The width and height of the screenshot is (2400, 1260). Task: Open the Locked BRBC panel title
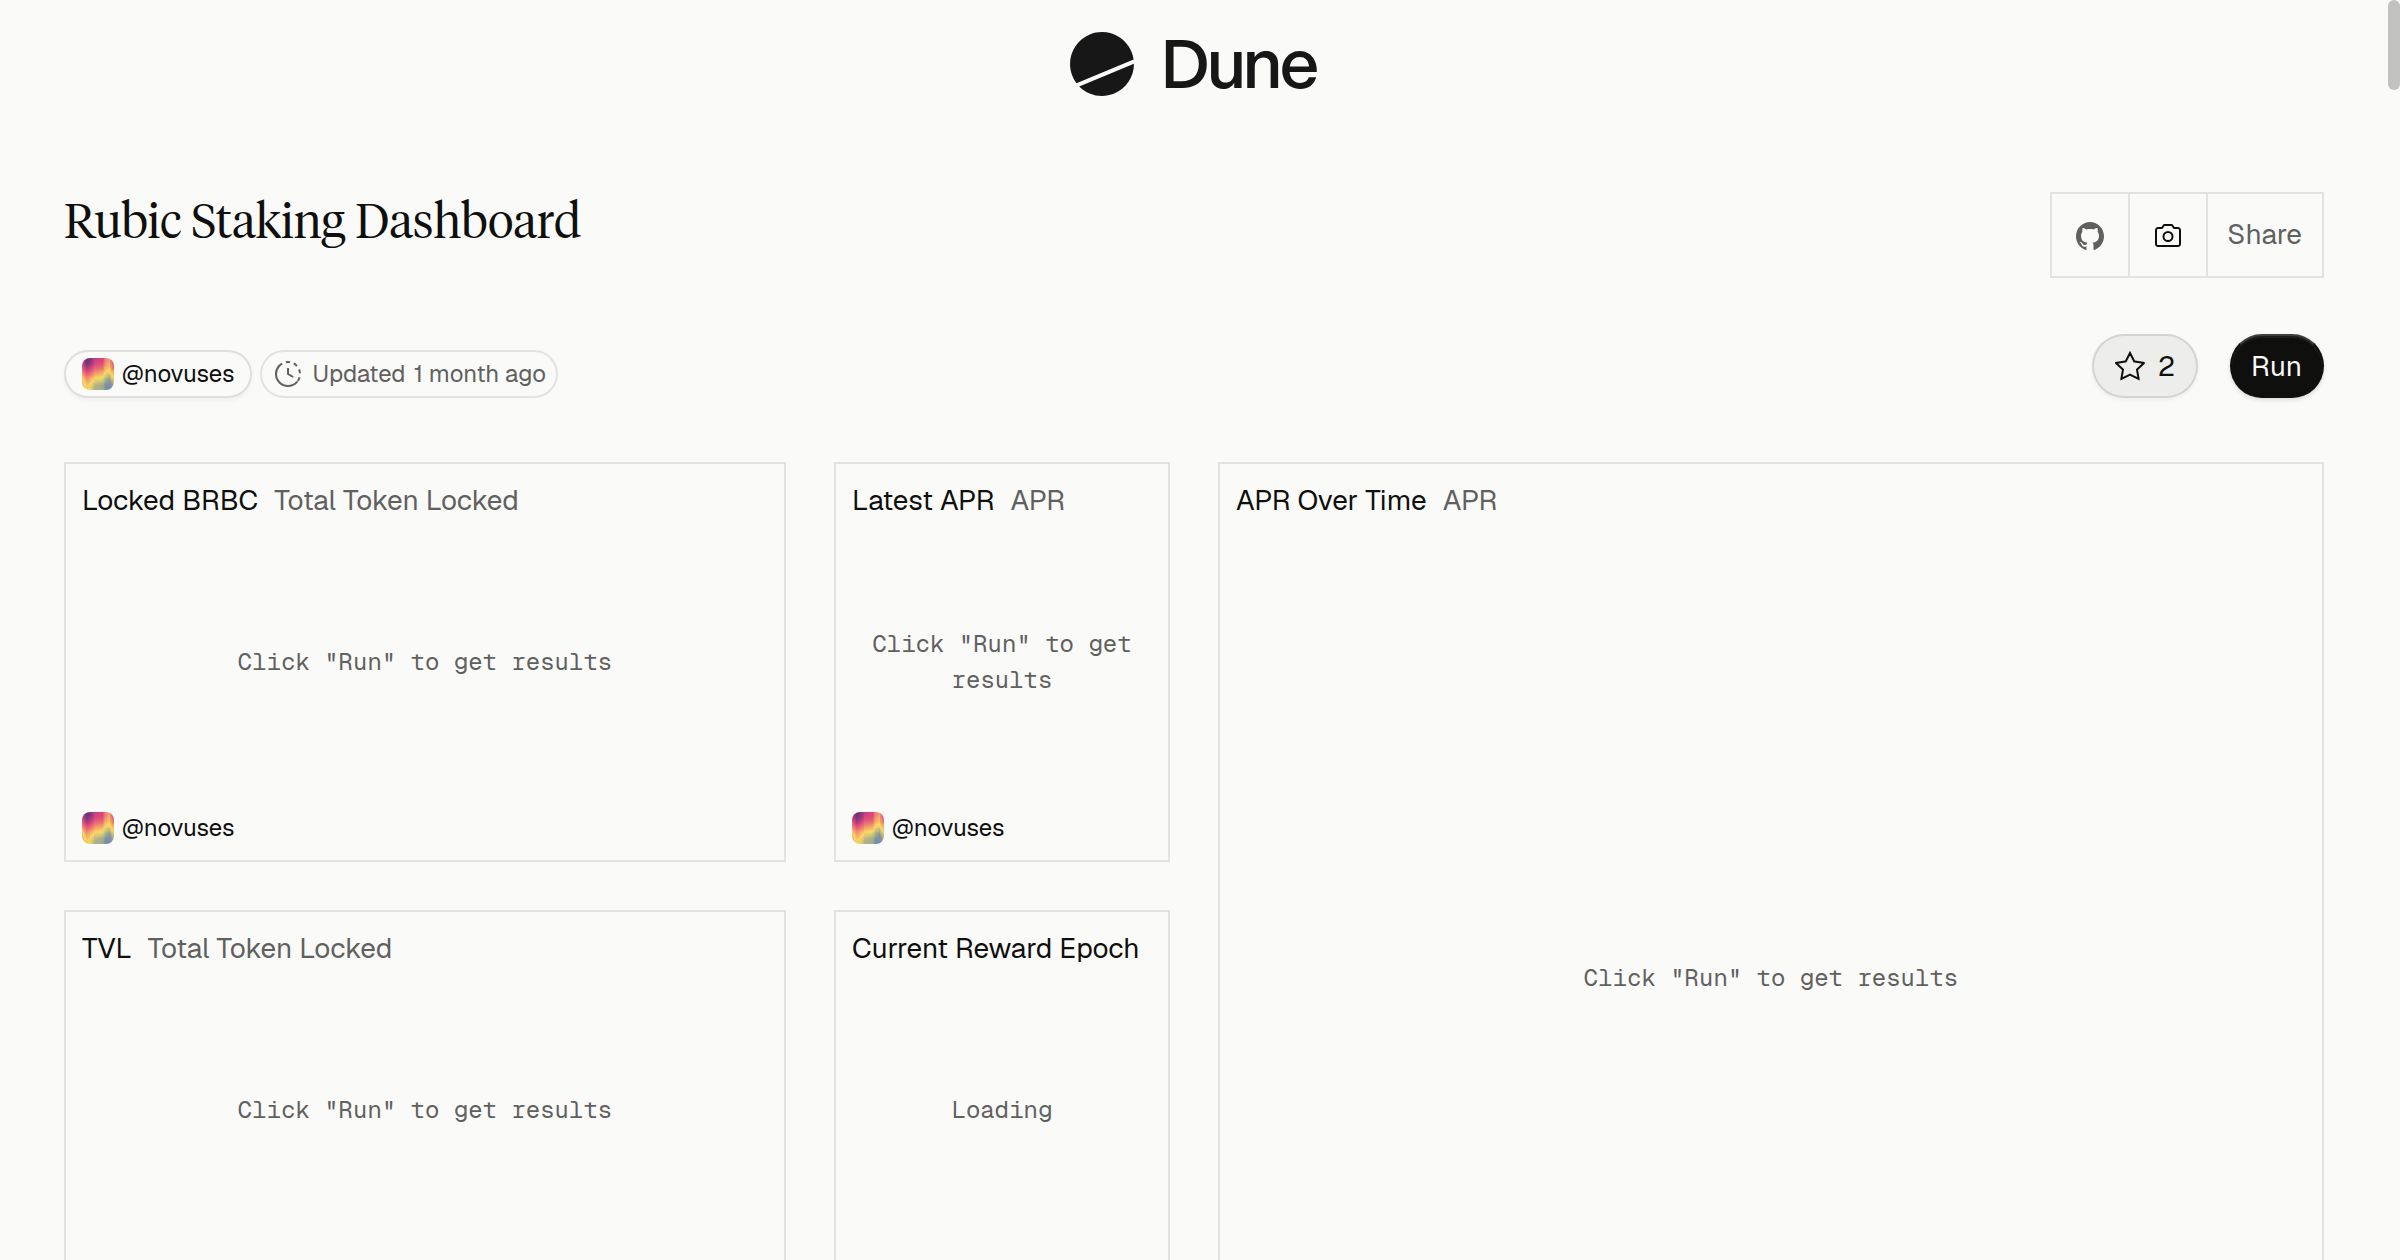[x=170, y=500]
